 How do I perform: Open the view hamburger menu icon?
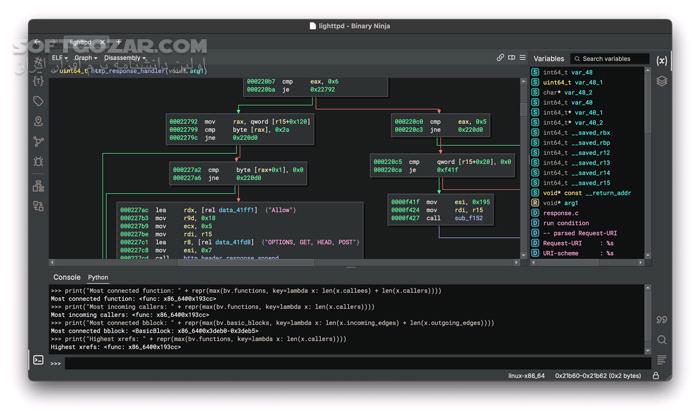(523, 58)
